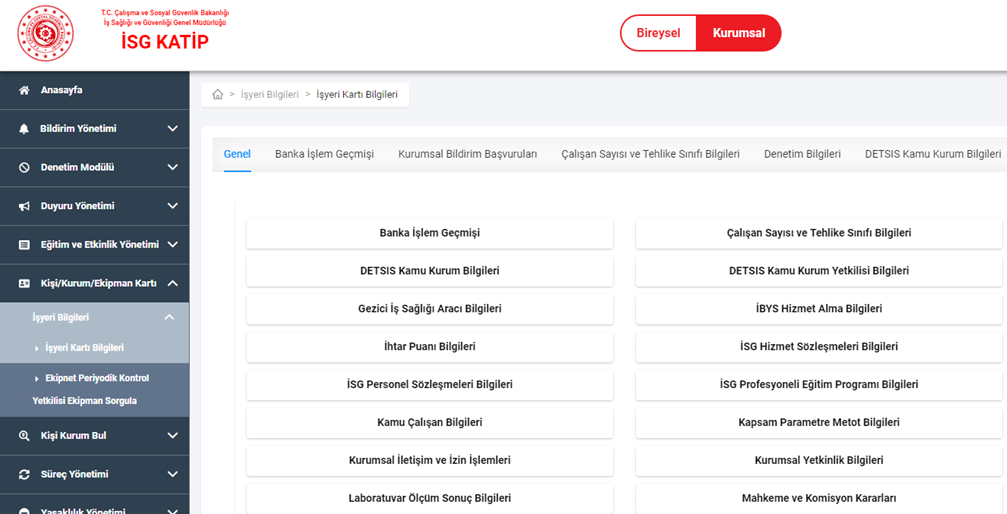Collapse the İşyeri Bilgileri submenu chevron

169,317
